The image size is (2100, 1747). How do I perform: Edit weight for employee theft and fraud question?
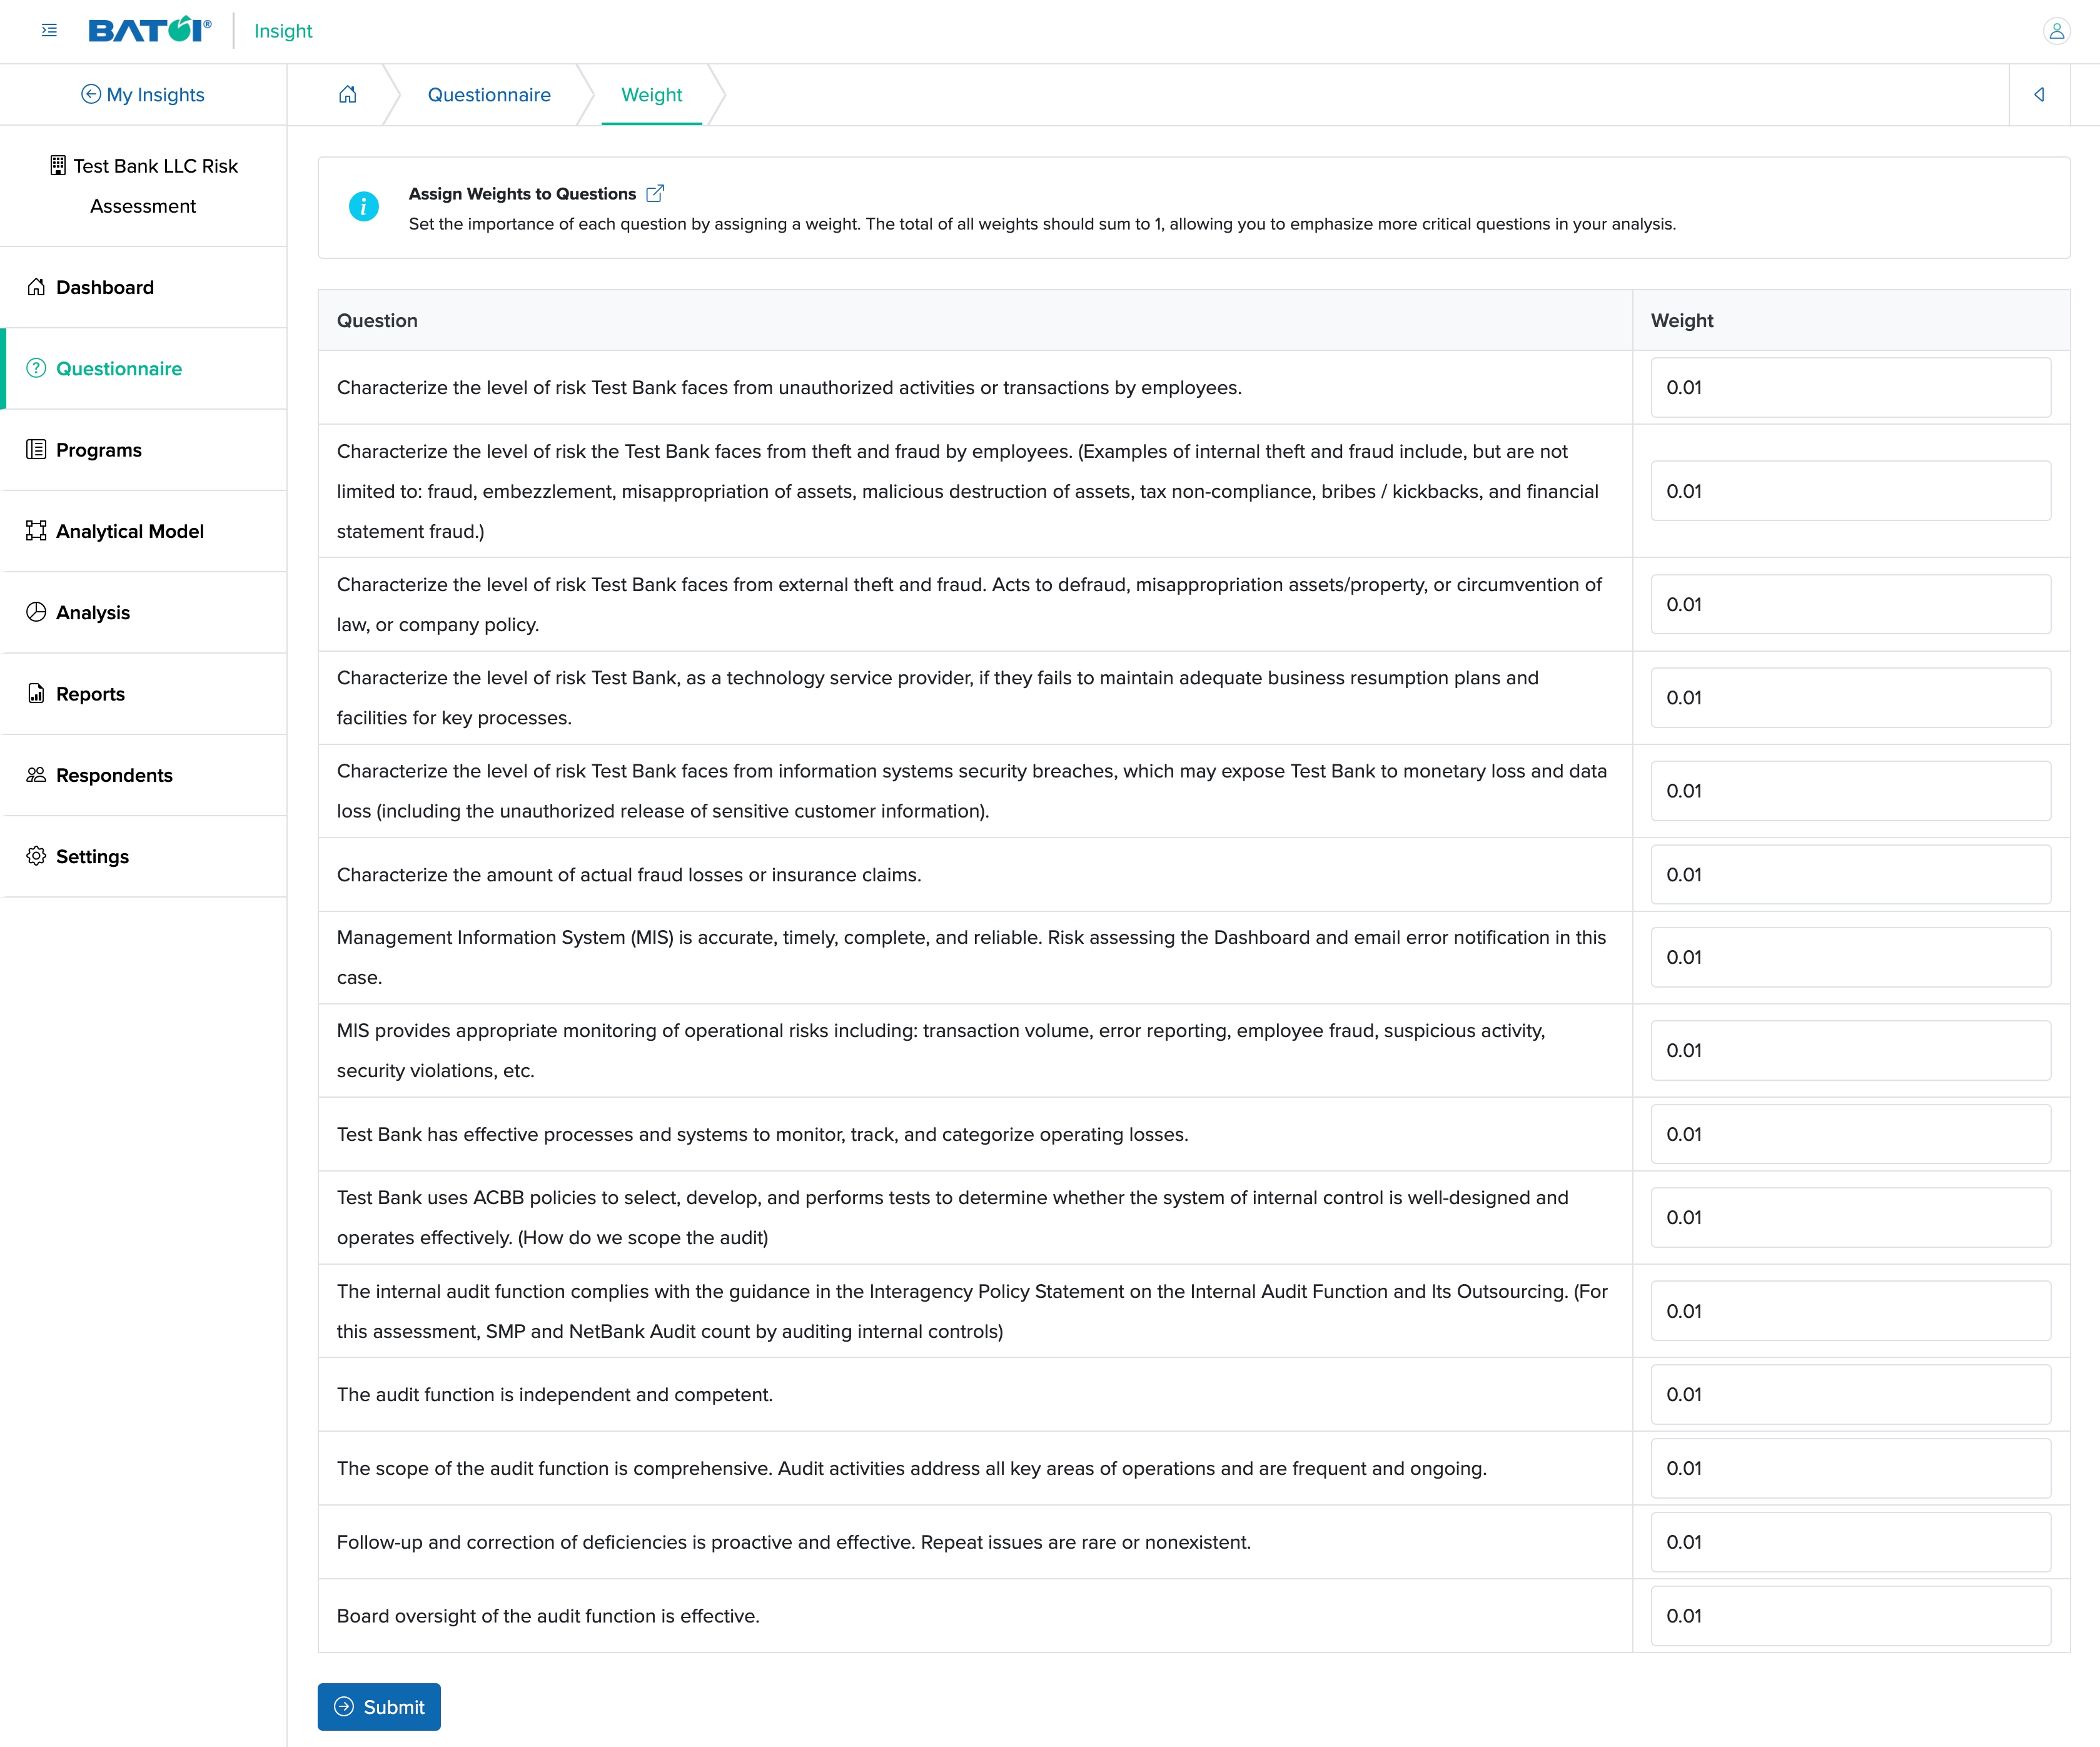click(x=1851, y=491)
